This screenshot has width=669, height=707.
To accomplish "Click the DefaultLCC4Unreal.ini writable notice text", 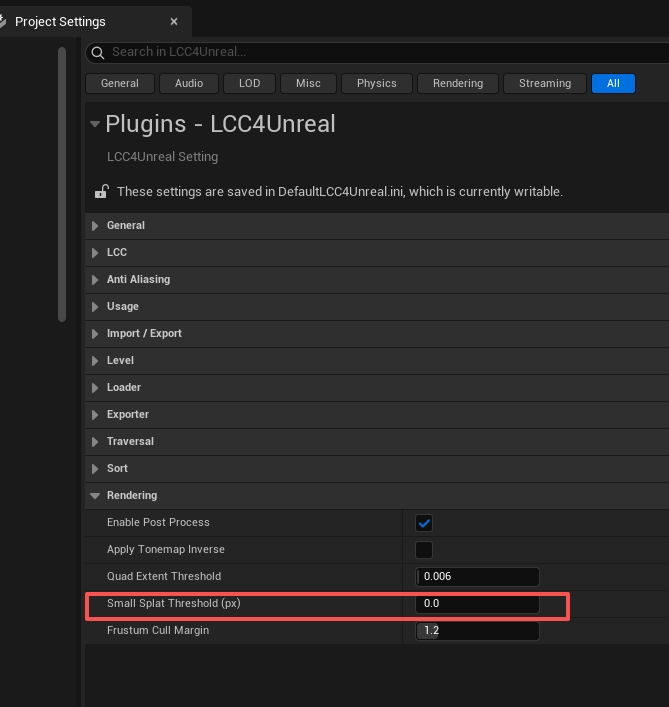I will coord(339,192).
